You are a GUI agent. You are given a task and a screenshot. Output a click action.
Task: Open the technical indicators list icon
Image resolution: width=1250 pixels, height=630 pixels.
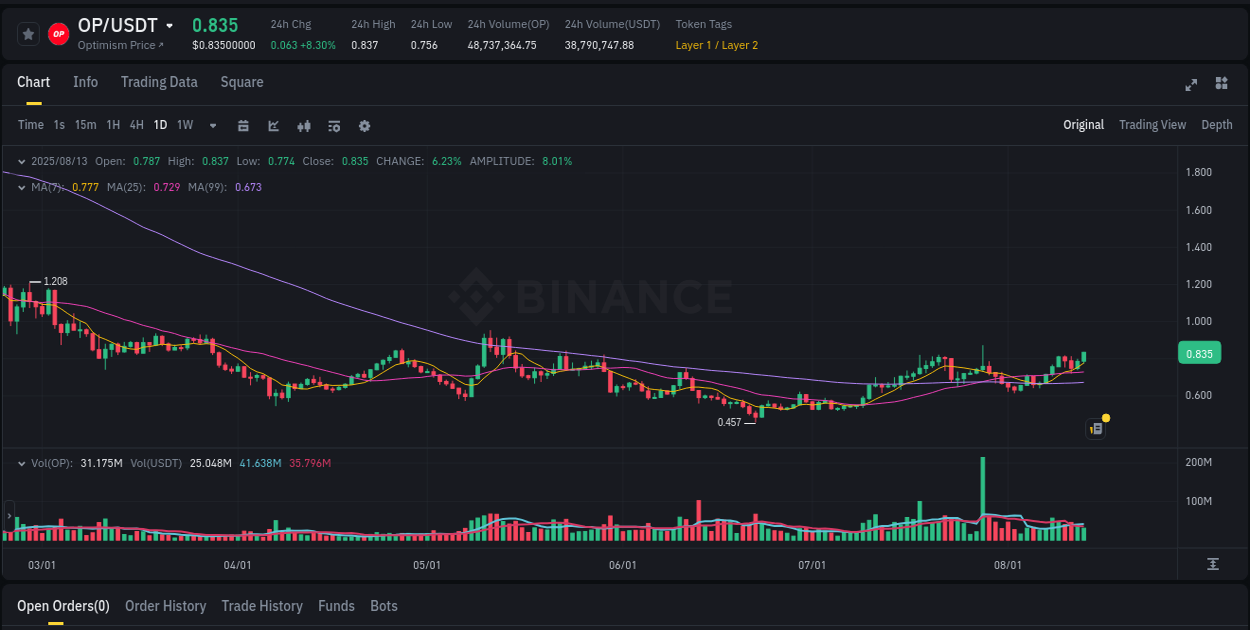[x=334, y=126]
